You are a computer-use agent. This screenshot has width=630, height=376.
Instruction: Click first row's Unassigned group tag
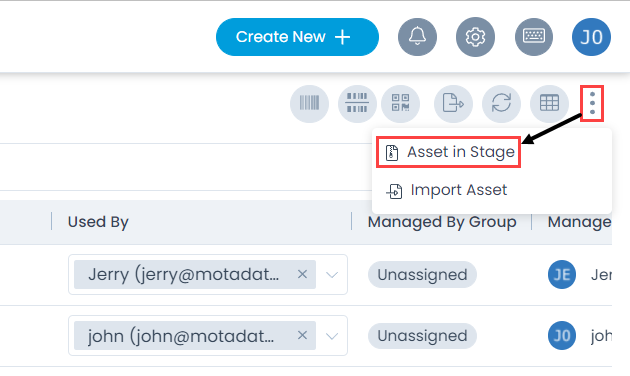point(422,275)
